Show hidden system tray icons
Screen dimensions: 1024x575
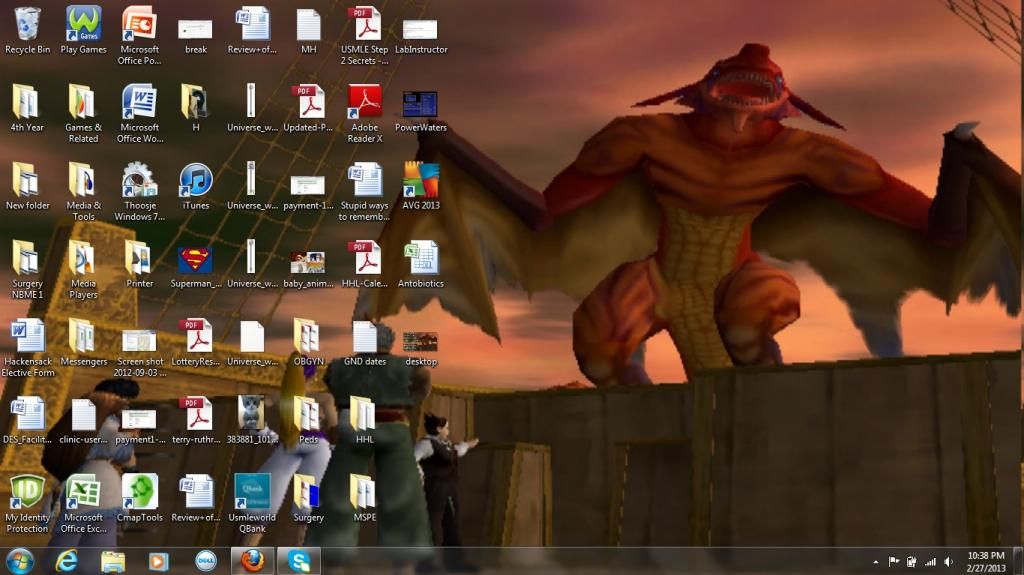click(x=875, y=562)
